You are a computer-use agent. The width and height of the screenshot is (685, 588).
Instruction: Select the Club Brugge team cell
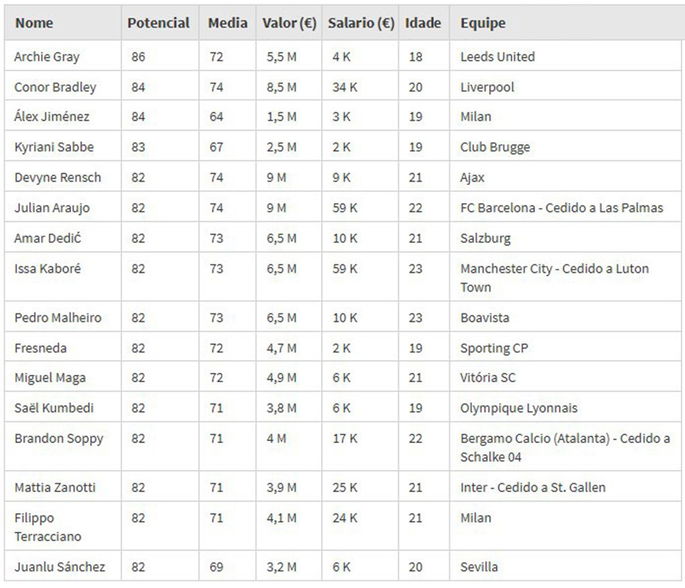tap(495, 147)
